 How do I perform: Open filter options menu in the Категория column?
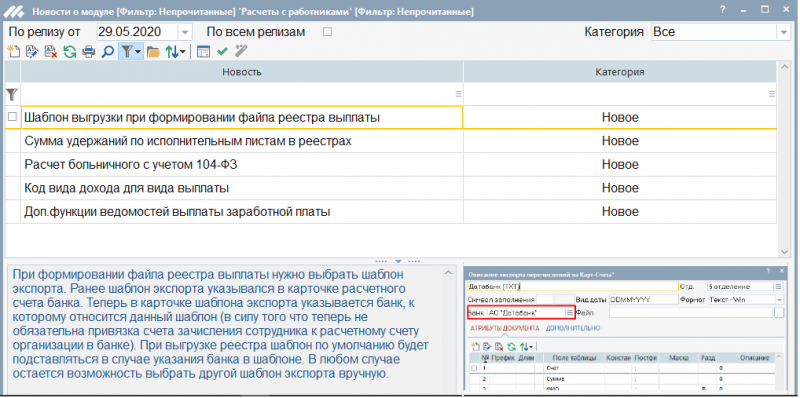click(x=771, y=94)
